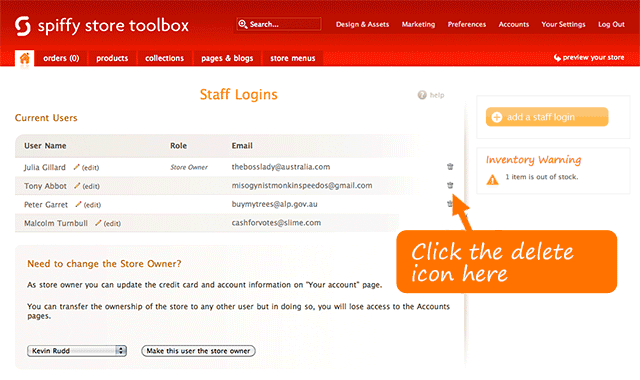The image size is (640, 380).
Task: Click the inventory warning triangle icon
Action: click(493, 179)
